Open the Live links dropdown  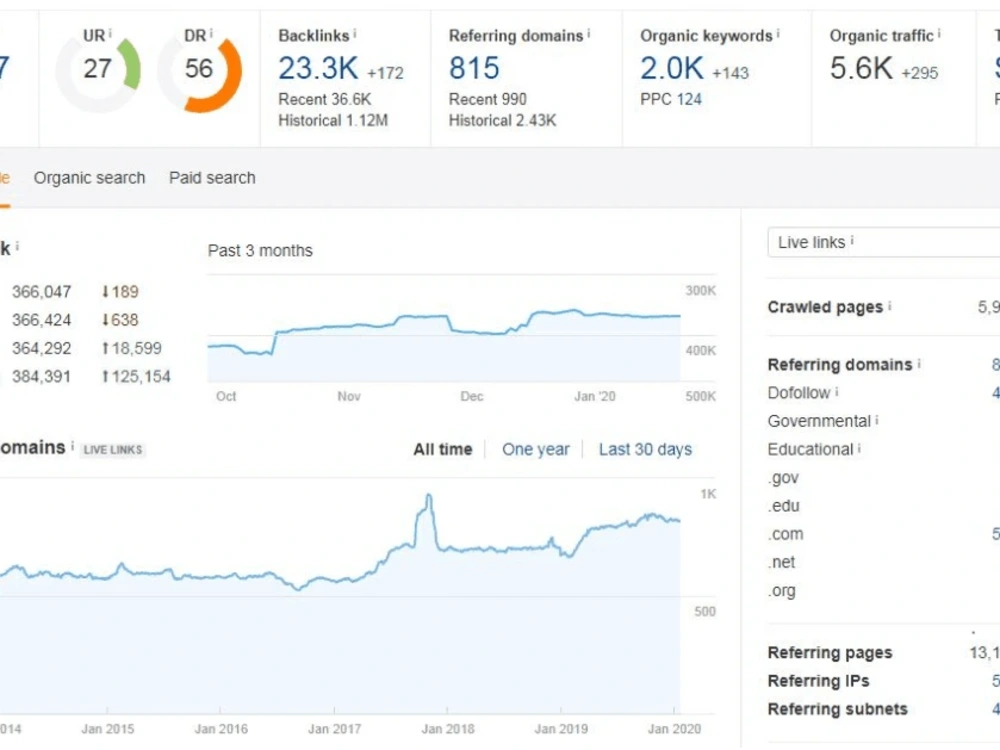(x=884, y=242)
